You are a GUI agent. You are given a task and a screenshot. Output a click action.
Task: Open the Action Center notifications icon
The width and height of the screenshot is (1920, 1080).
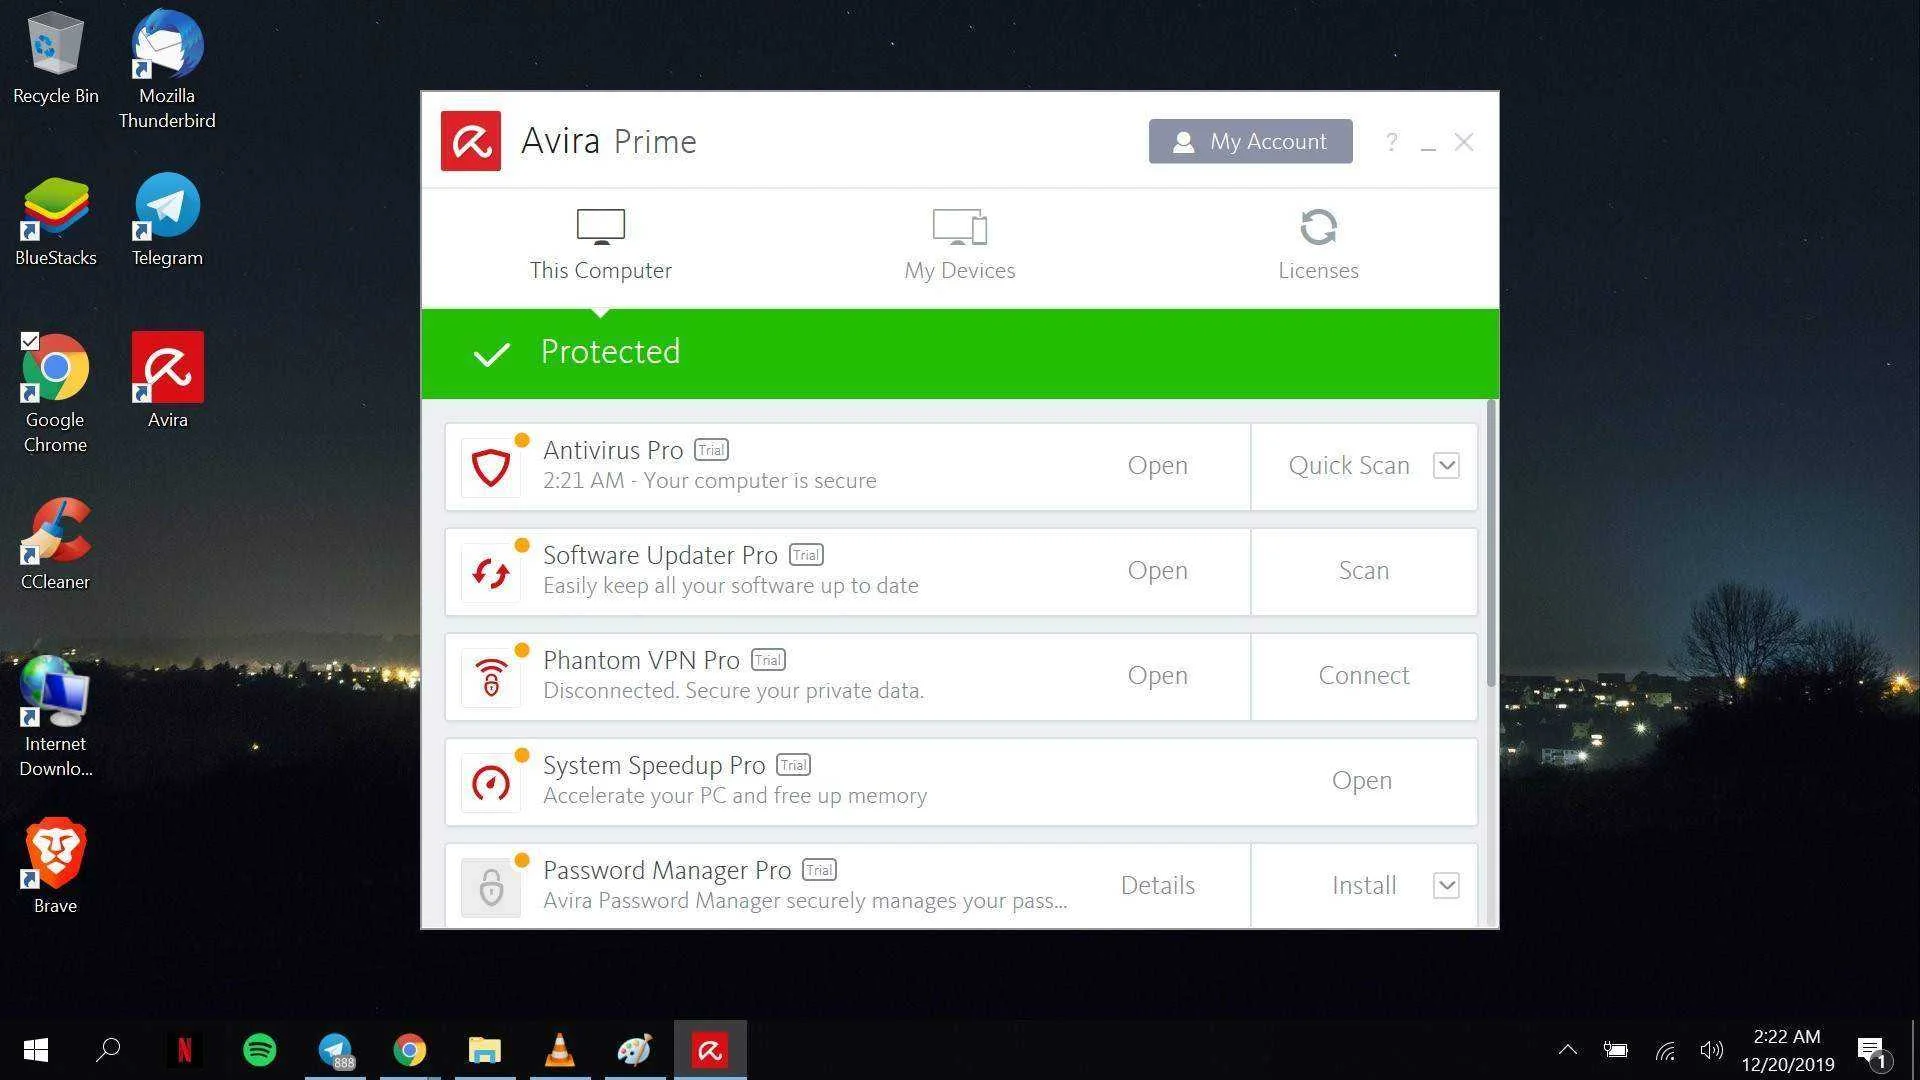1872,1051
